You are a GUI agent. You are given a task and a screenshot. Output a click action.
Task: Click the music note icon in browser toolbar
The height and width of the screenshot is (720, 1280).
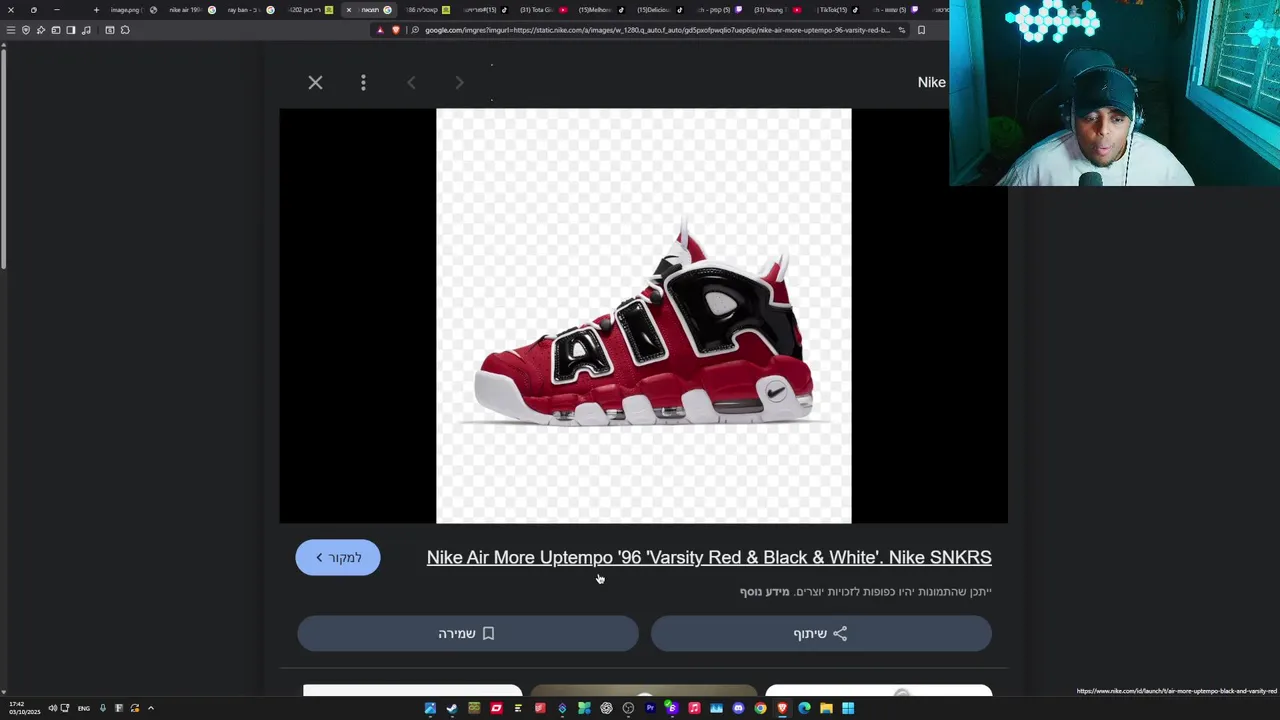tap(86, 30)
